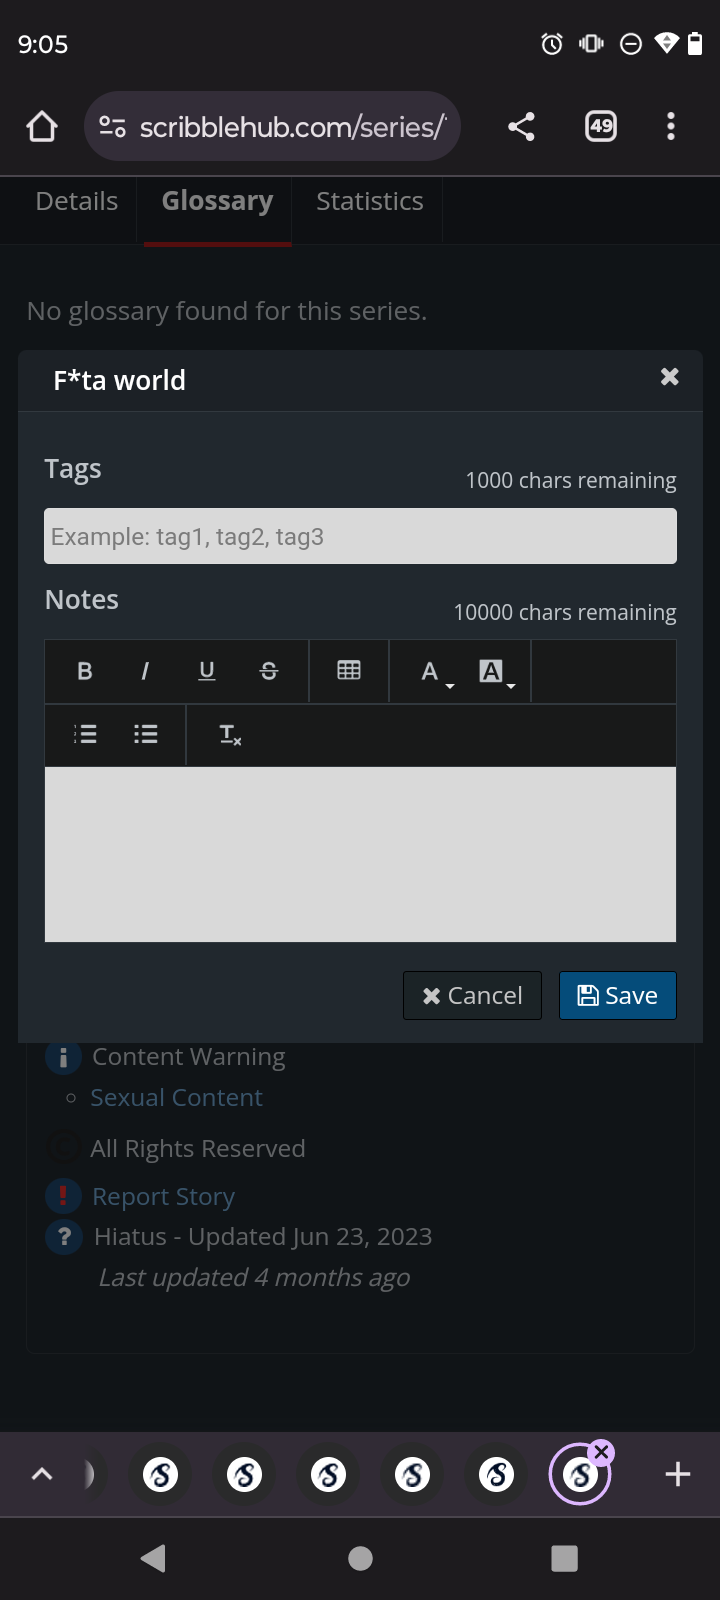Viewport: 720px width, 1600px height.
Task: Open a new browser tab
Action: [678, 1474]
